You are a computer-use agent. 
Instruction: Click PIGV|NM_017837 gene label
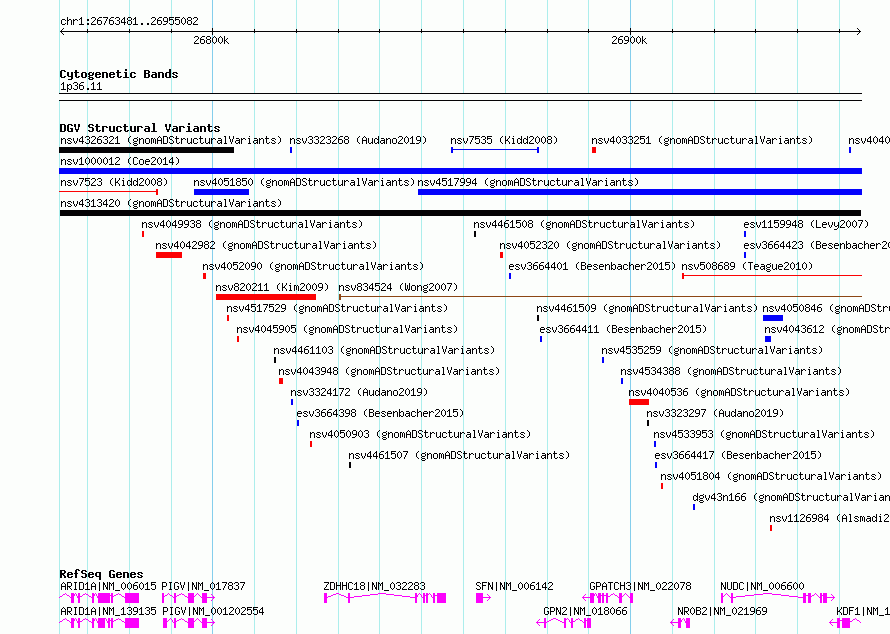point(203,586)
